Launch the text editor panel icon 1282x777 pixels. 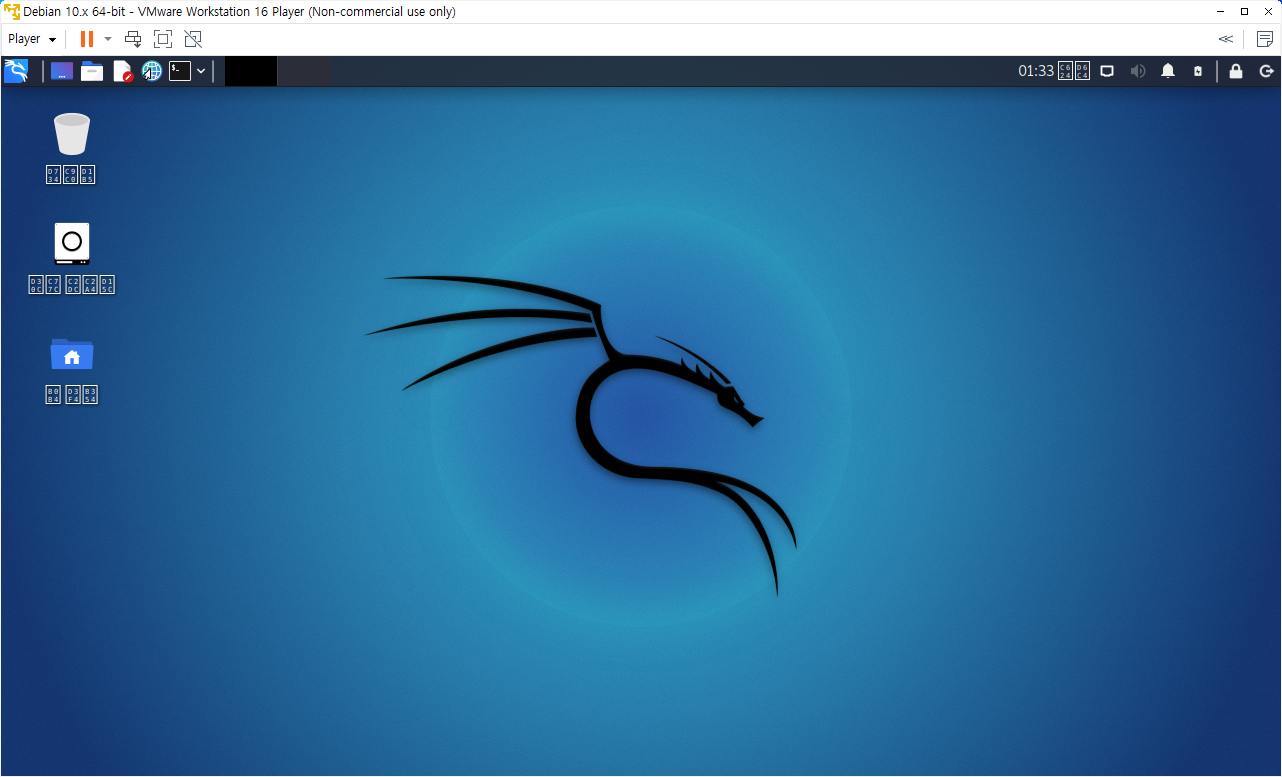(x=122, y=71)
